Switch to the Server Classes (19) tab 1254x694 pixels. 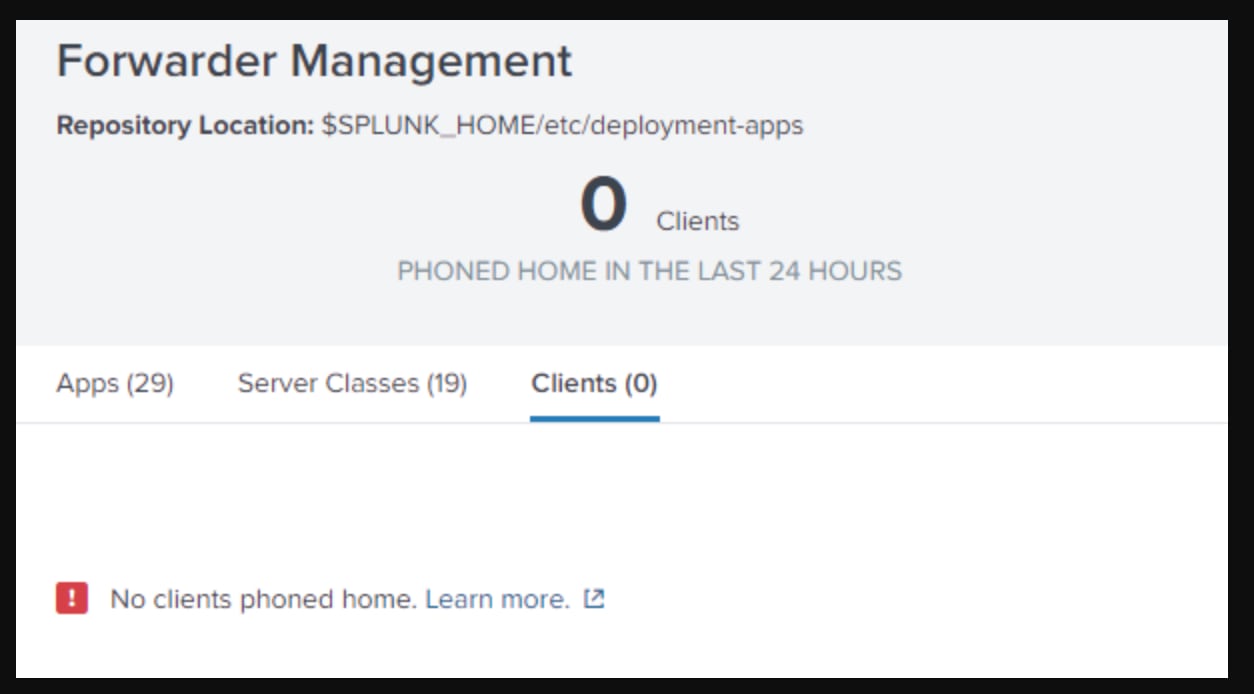[x=352, y=383]
